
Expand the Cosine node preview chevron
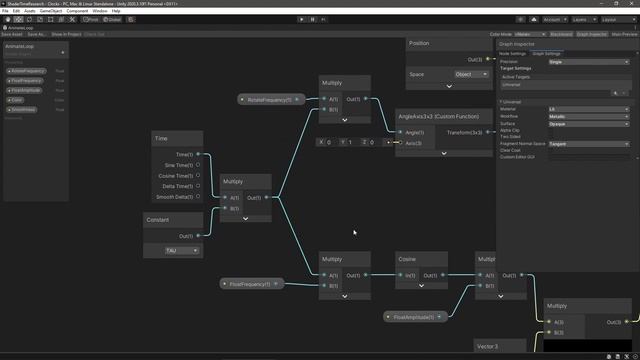(x=421, y=286)
